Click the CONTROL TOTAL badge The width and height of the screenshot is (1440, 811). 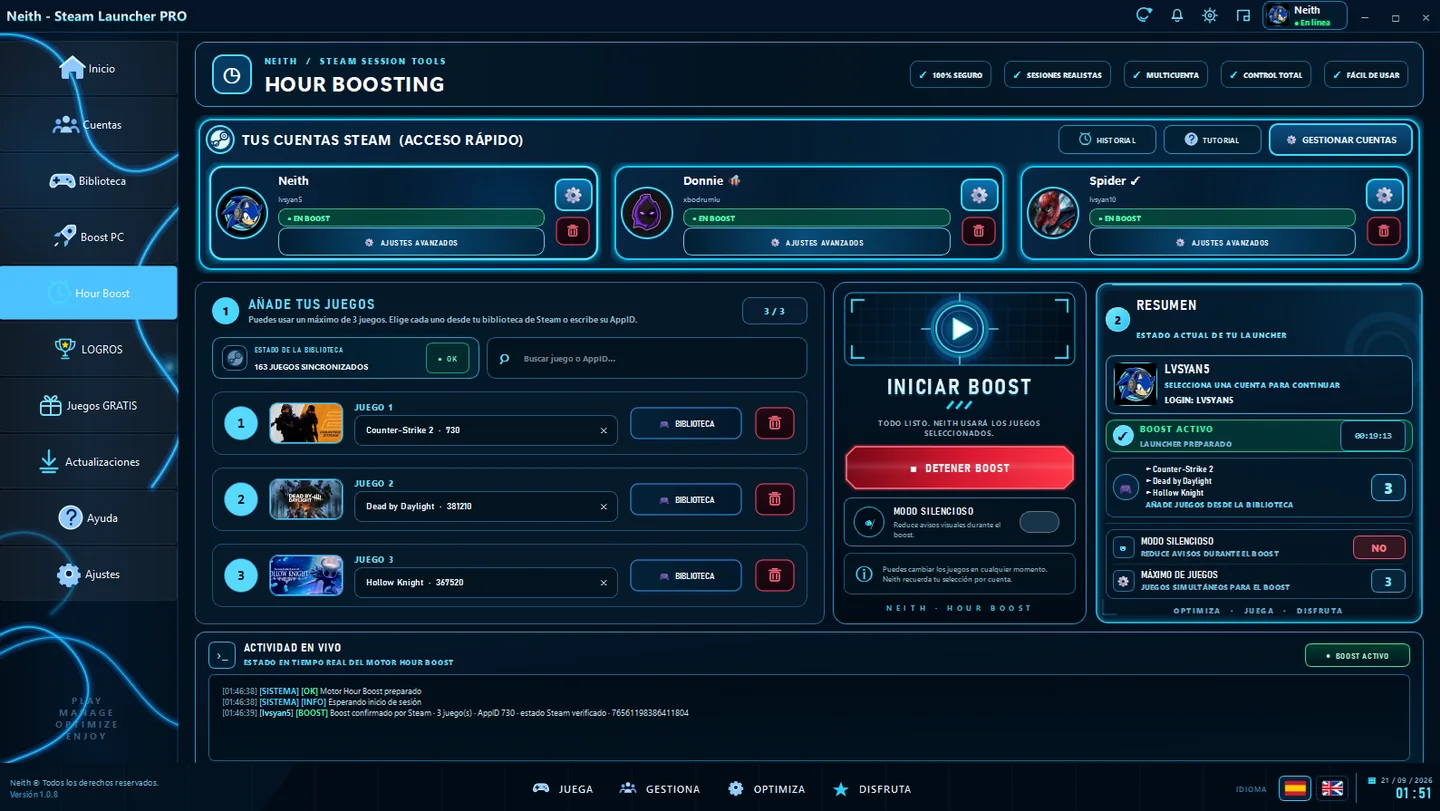point(1266,75)
